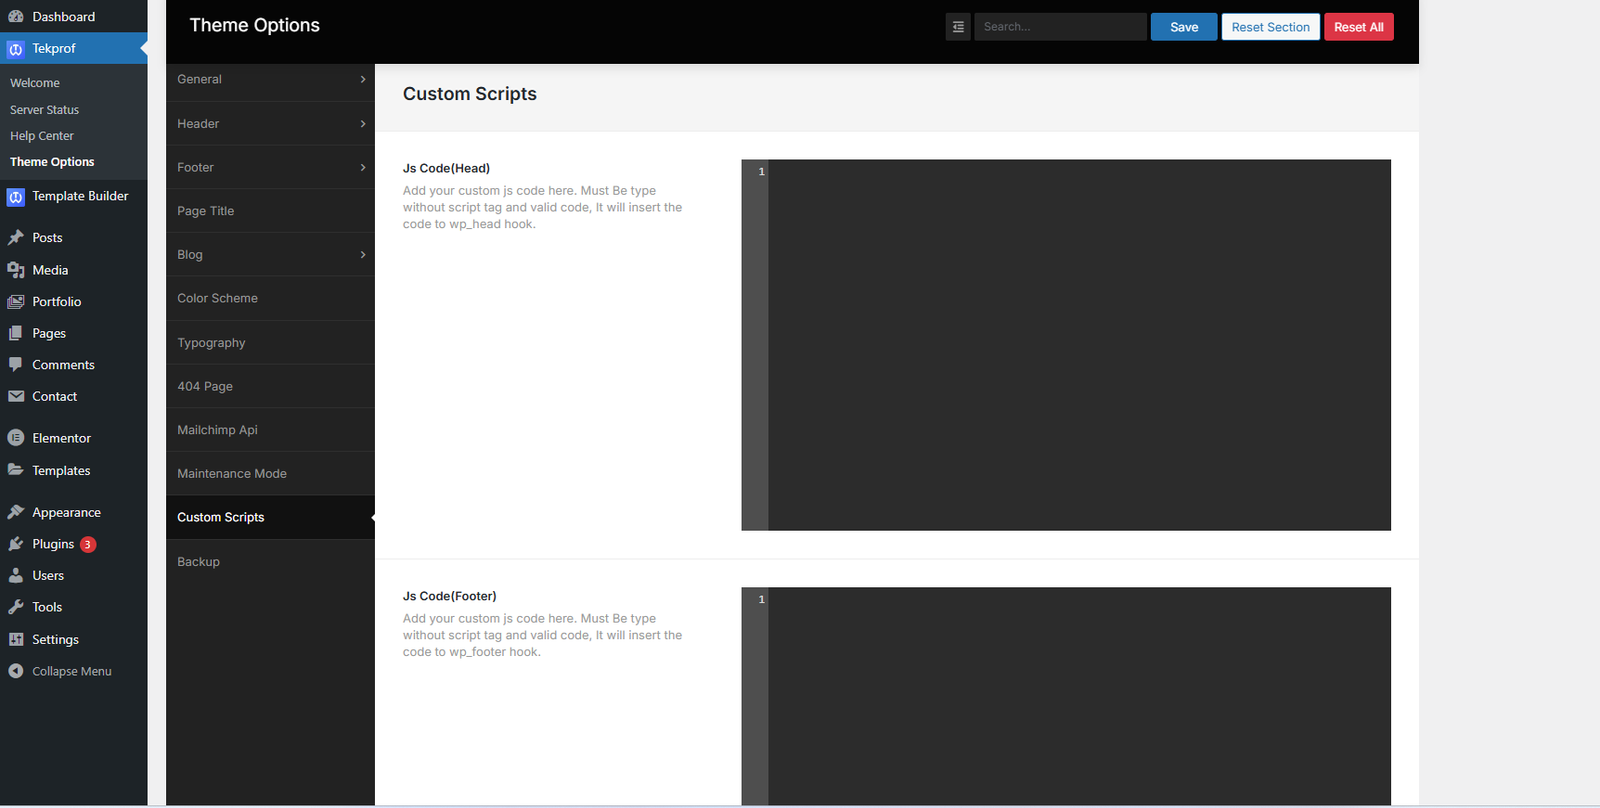
Task: Click the Dashboard gauge icon
Action: 16,17
